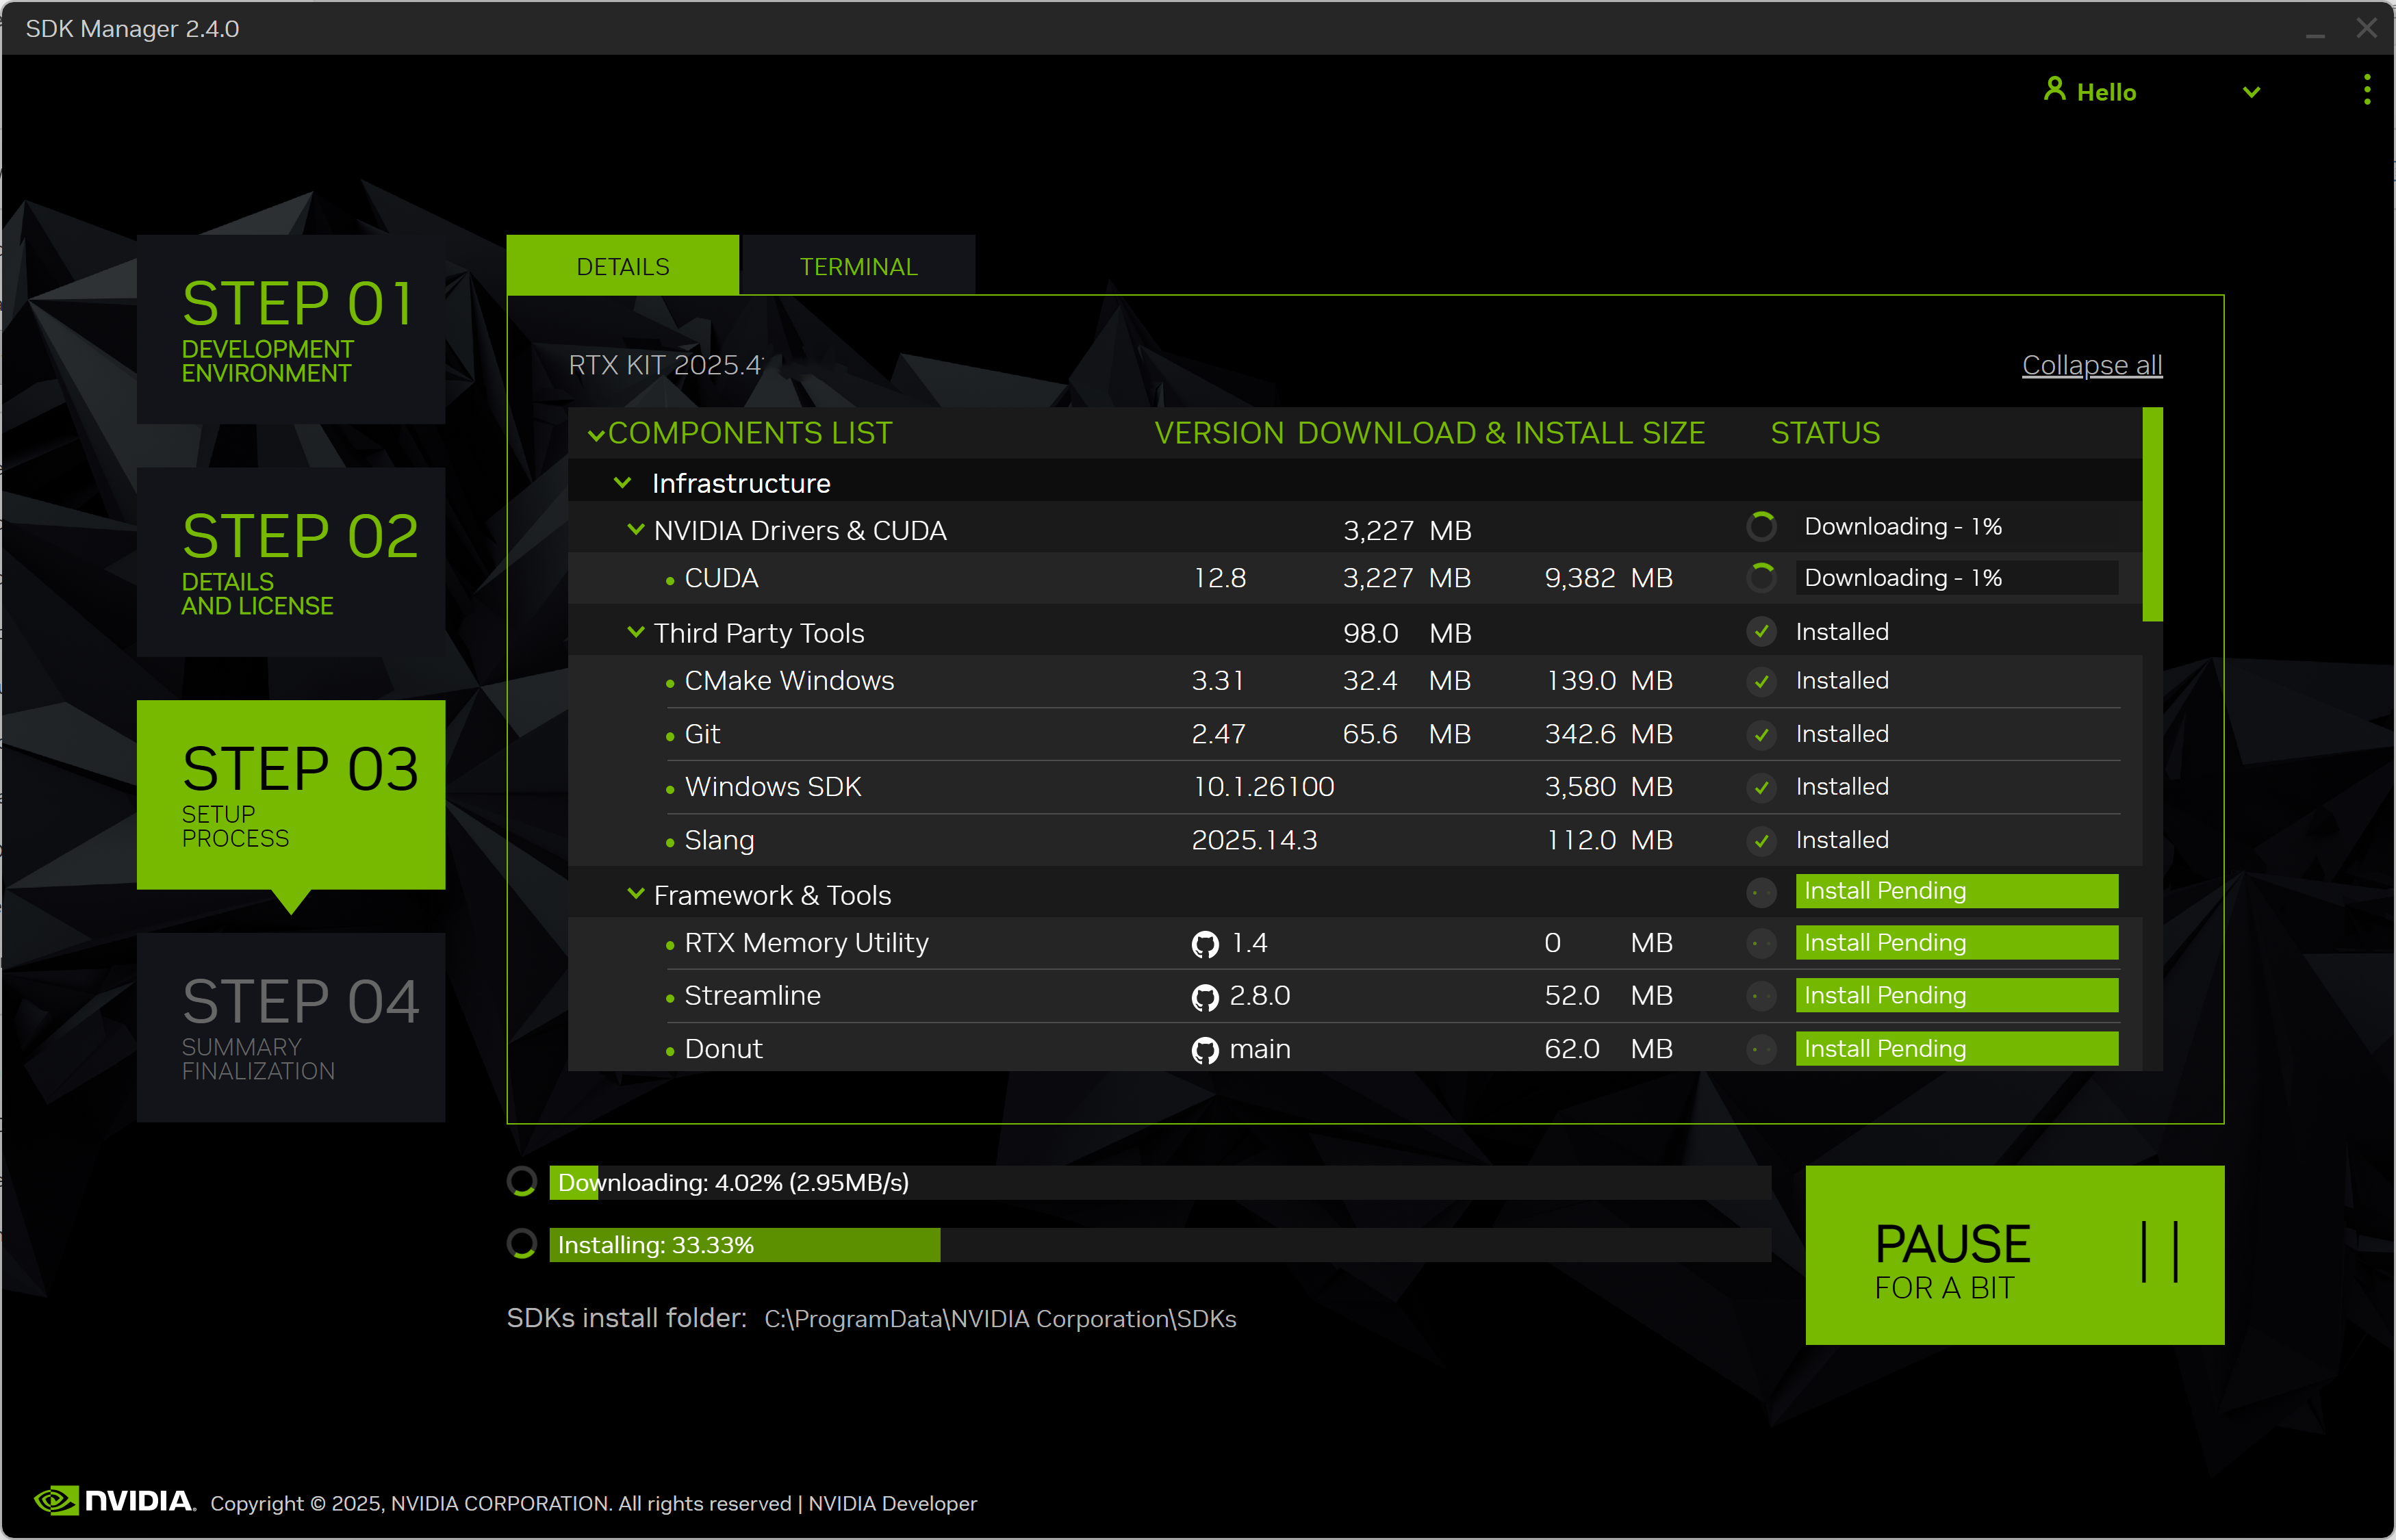Click installed checkmark for Slang
The height and width of the screenshot is (1540, 2396).
1761,841
